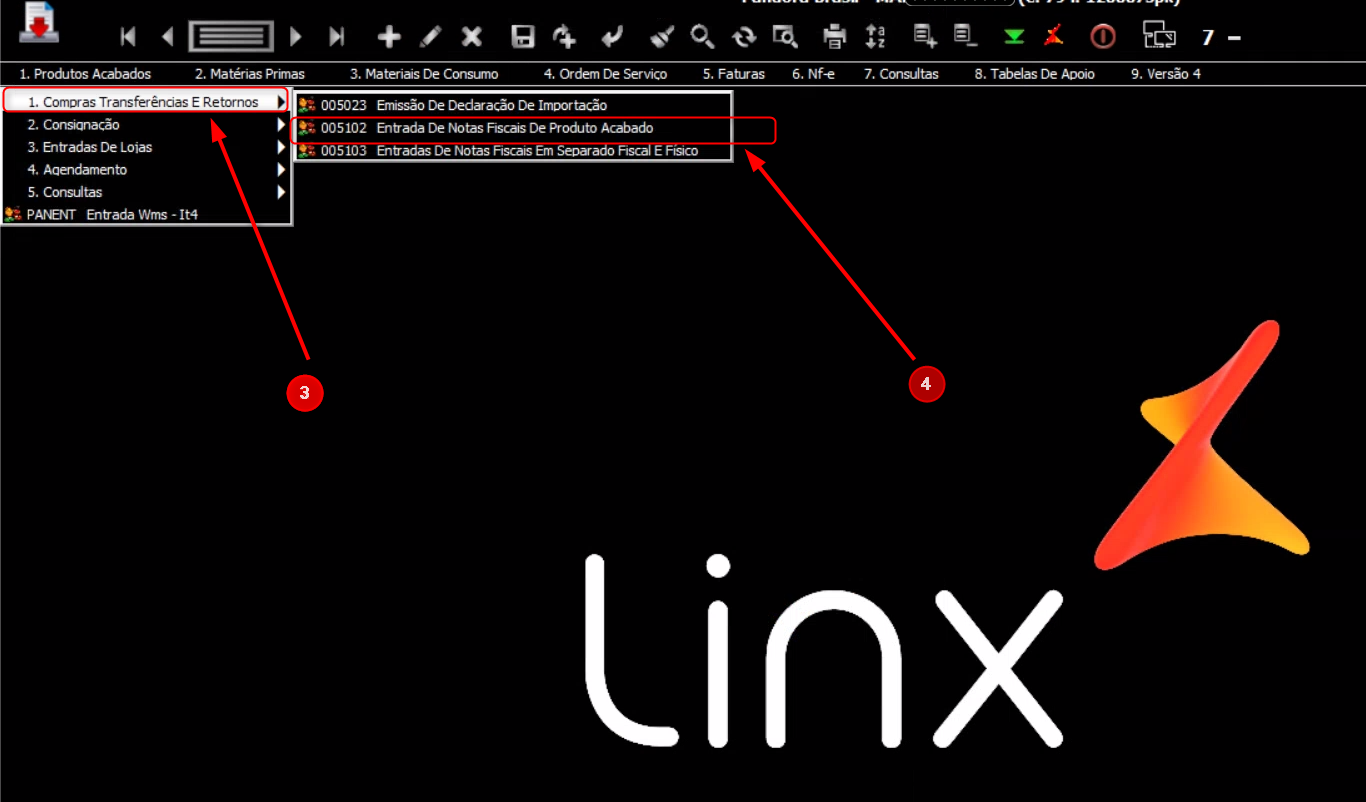Open the Versão 4 menu
The image size is (1366, 802).
[1166, 74]
